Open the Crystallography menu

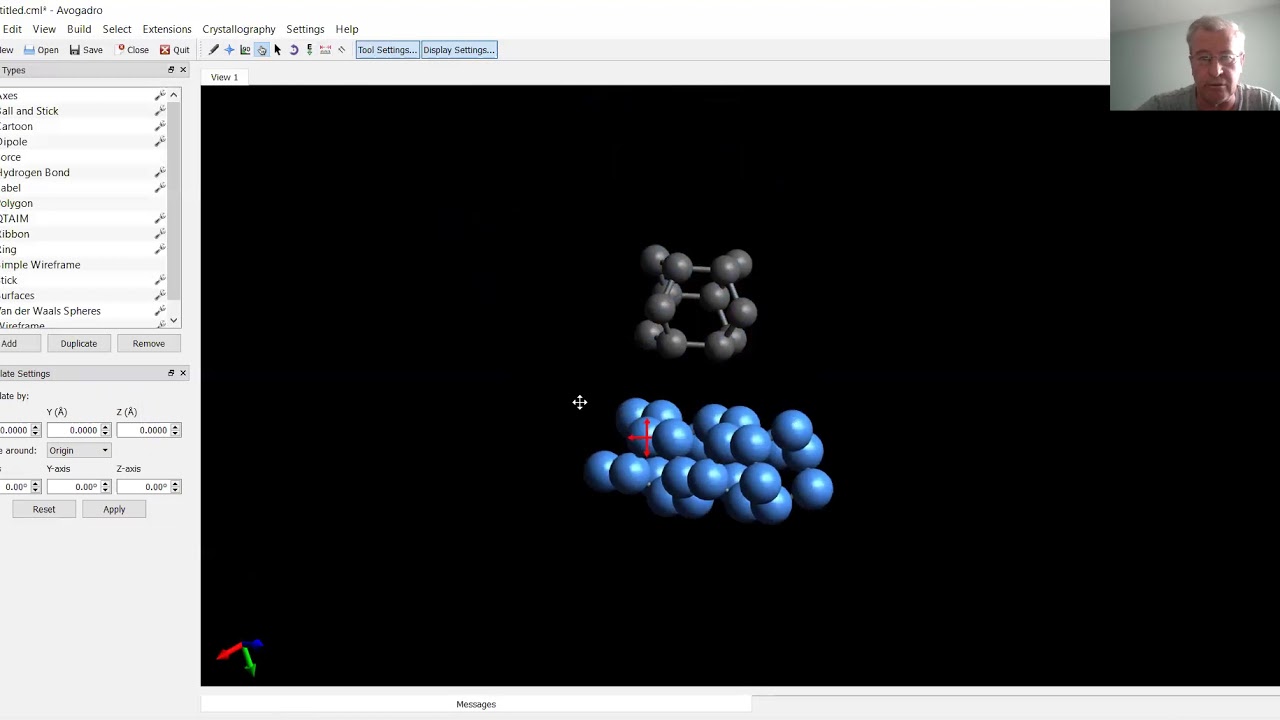click(x=239, y=29)
